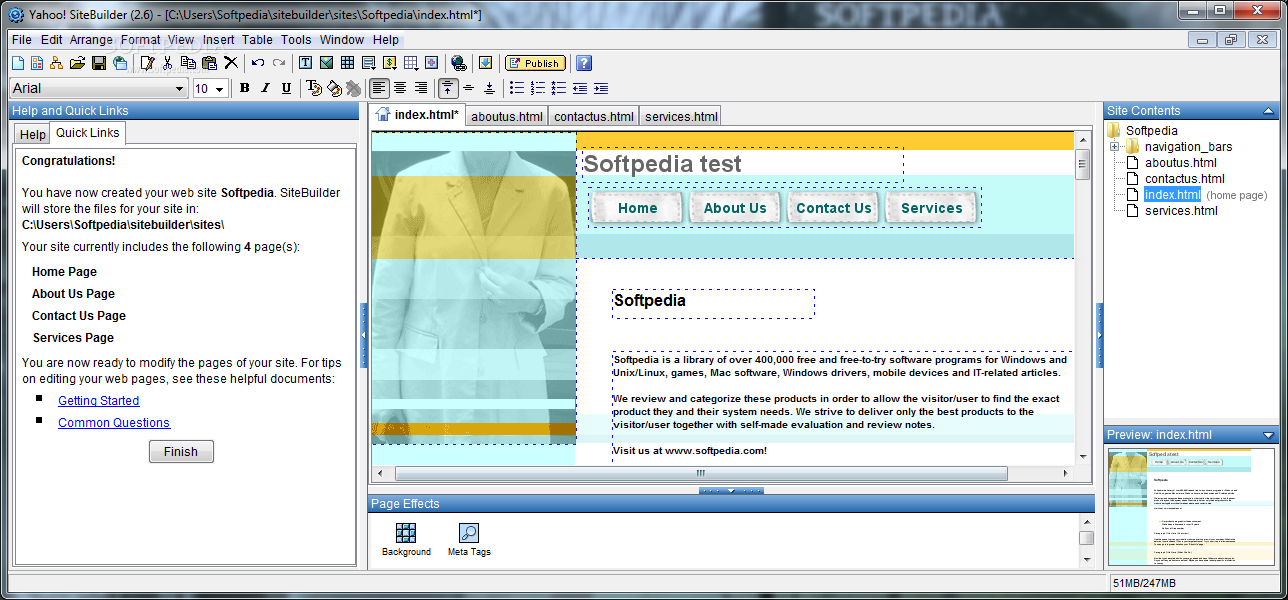Screen dimensions: 1288x600
Task: Insert a table with the grid icon
Action: click(x=347, y=63)
